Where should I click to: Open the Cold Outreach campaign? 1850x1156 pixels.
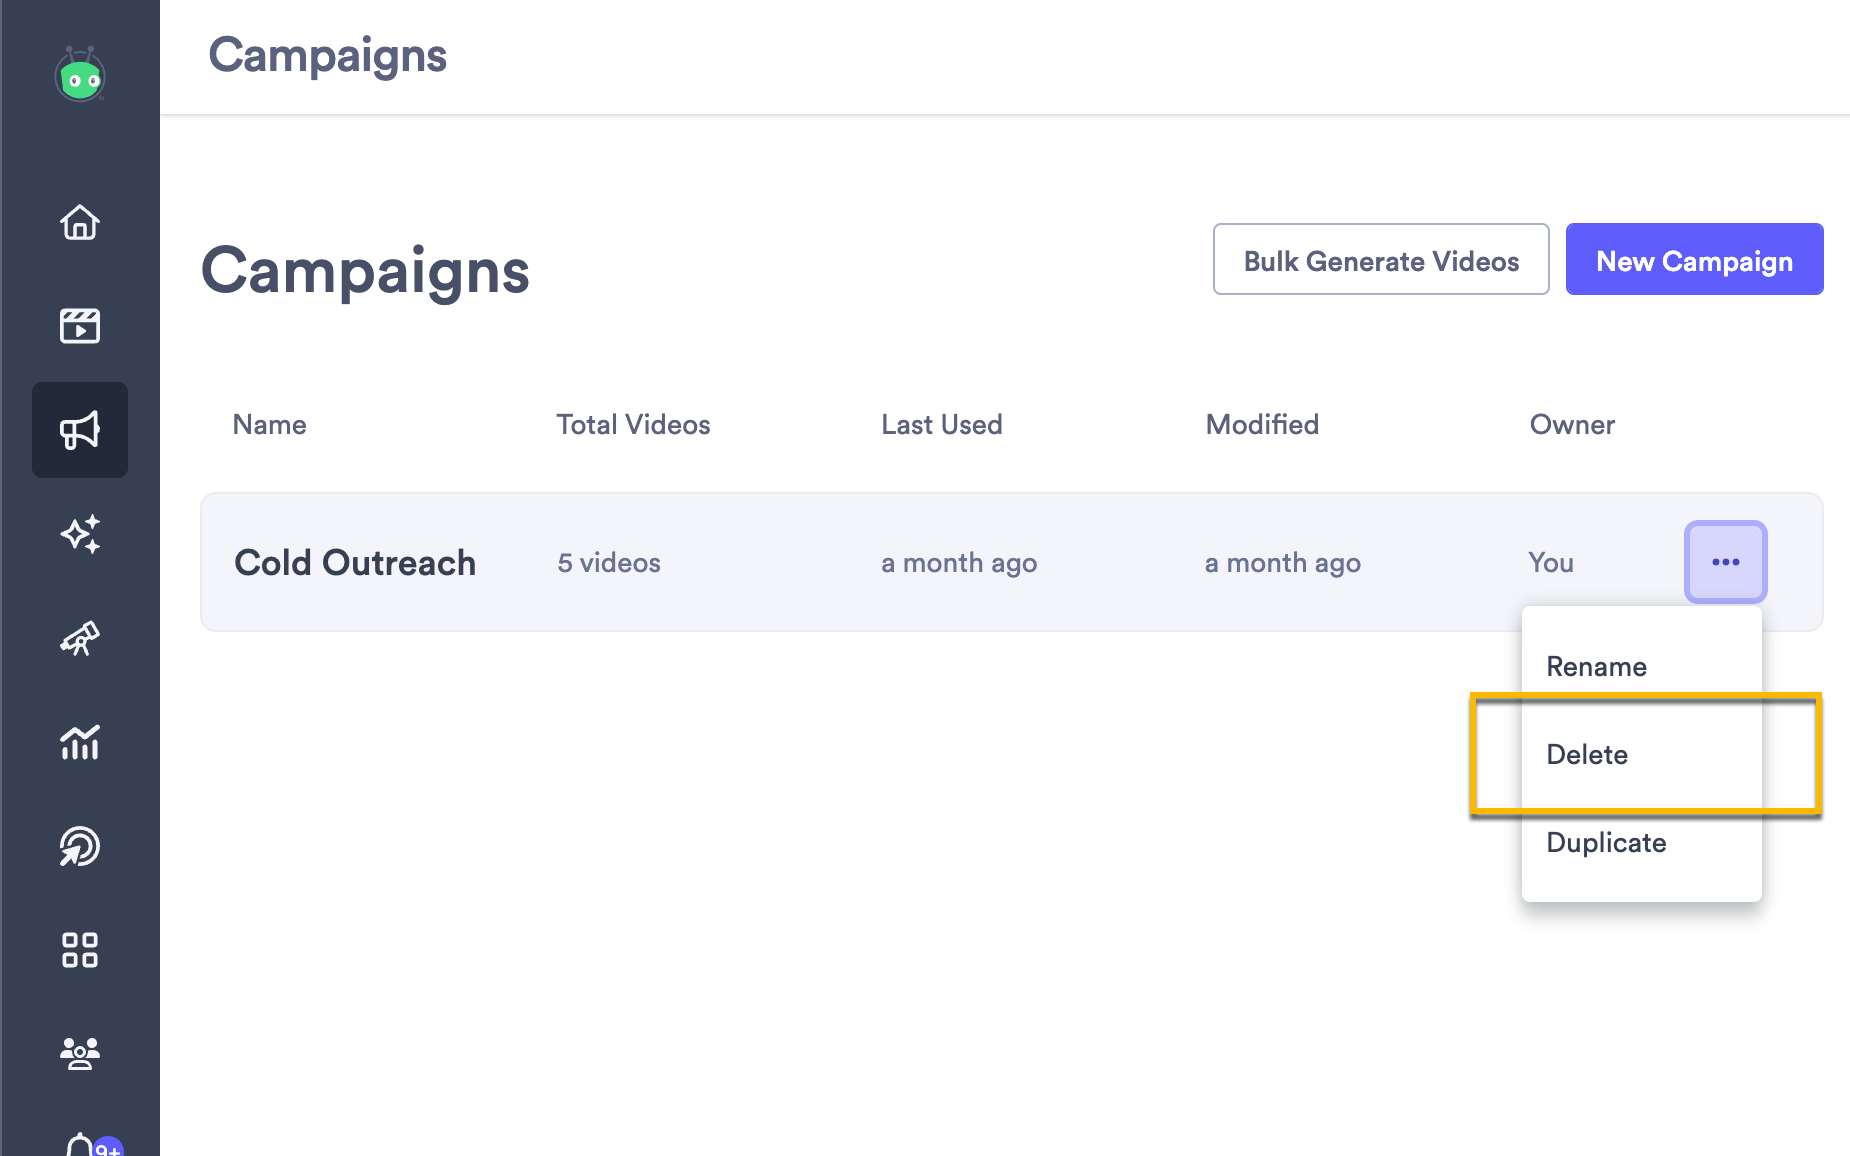(x=355, y=562)
